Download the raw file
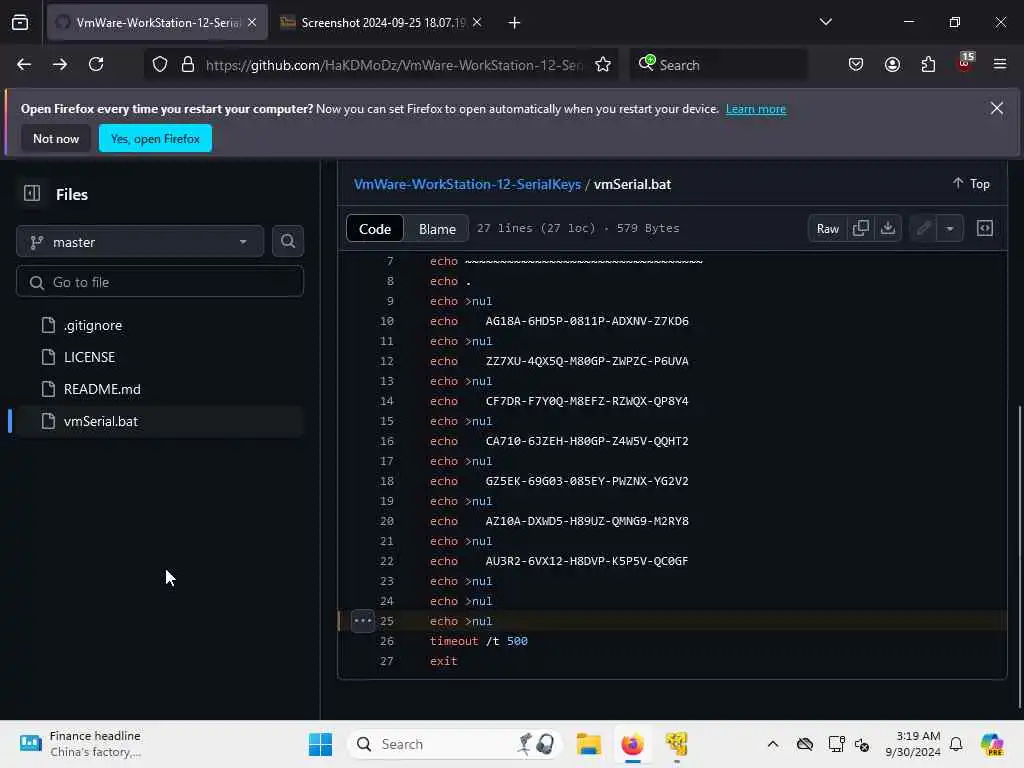The width and height of the screenshot is (1024, 768). (888, 229)
